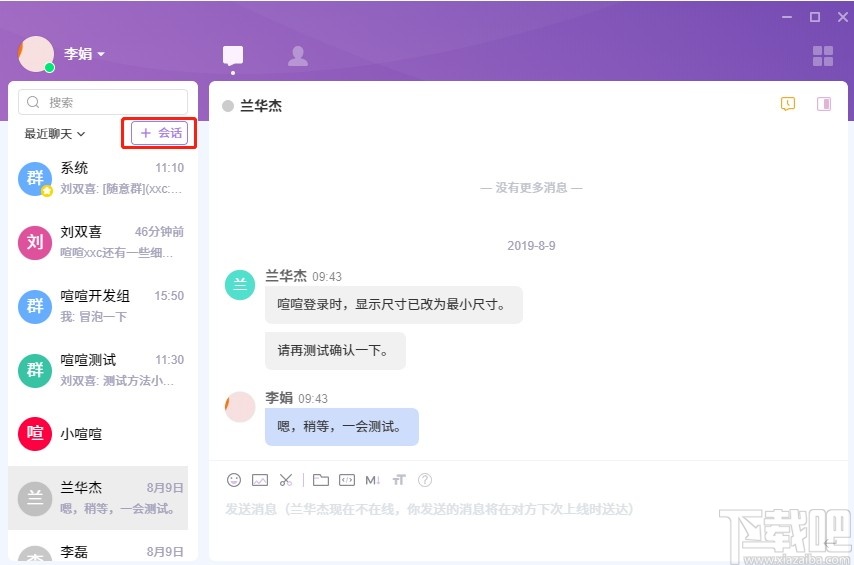Send an image with picture icon
Image resolution: width=854 pixels, height=565 pixels.
260,480
